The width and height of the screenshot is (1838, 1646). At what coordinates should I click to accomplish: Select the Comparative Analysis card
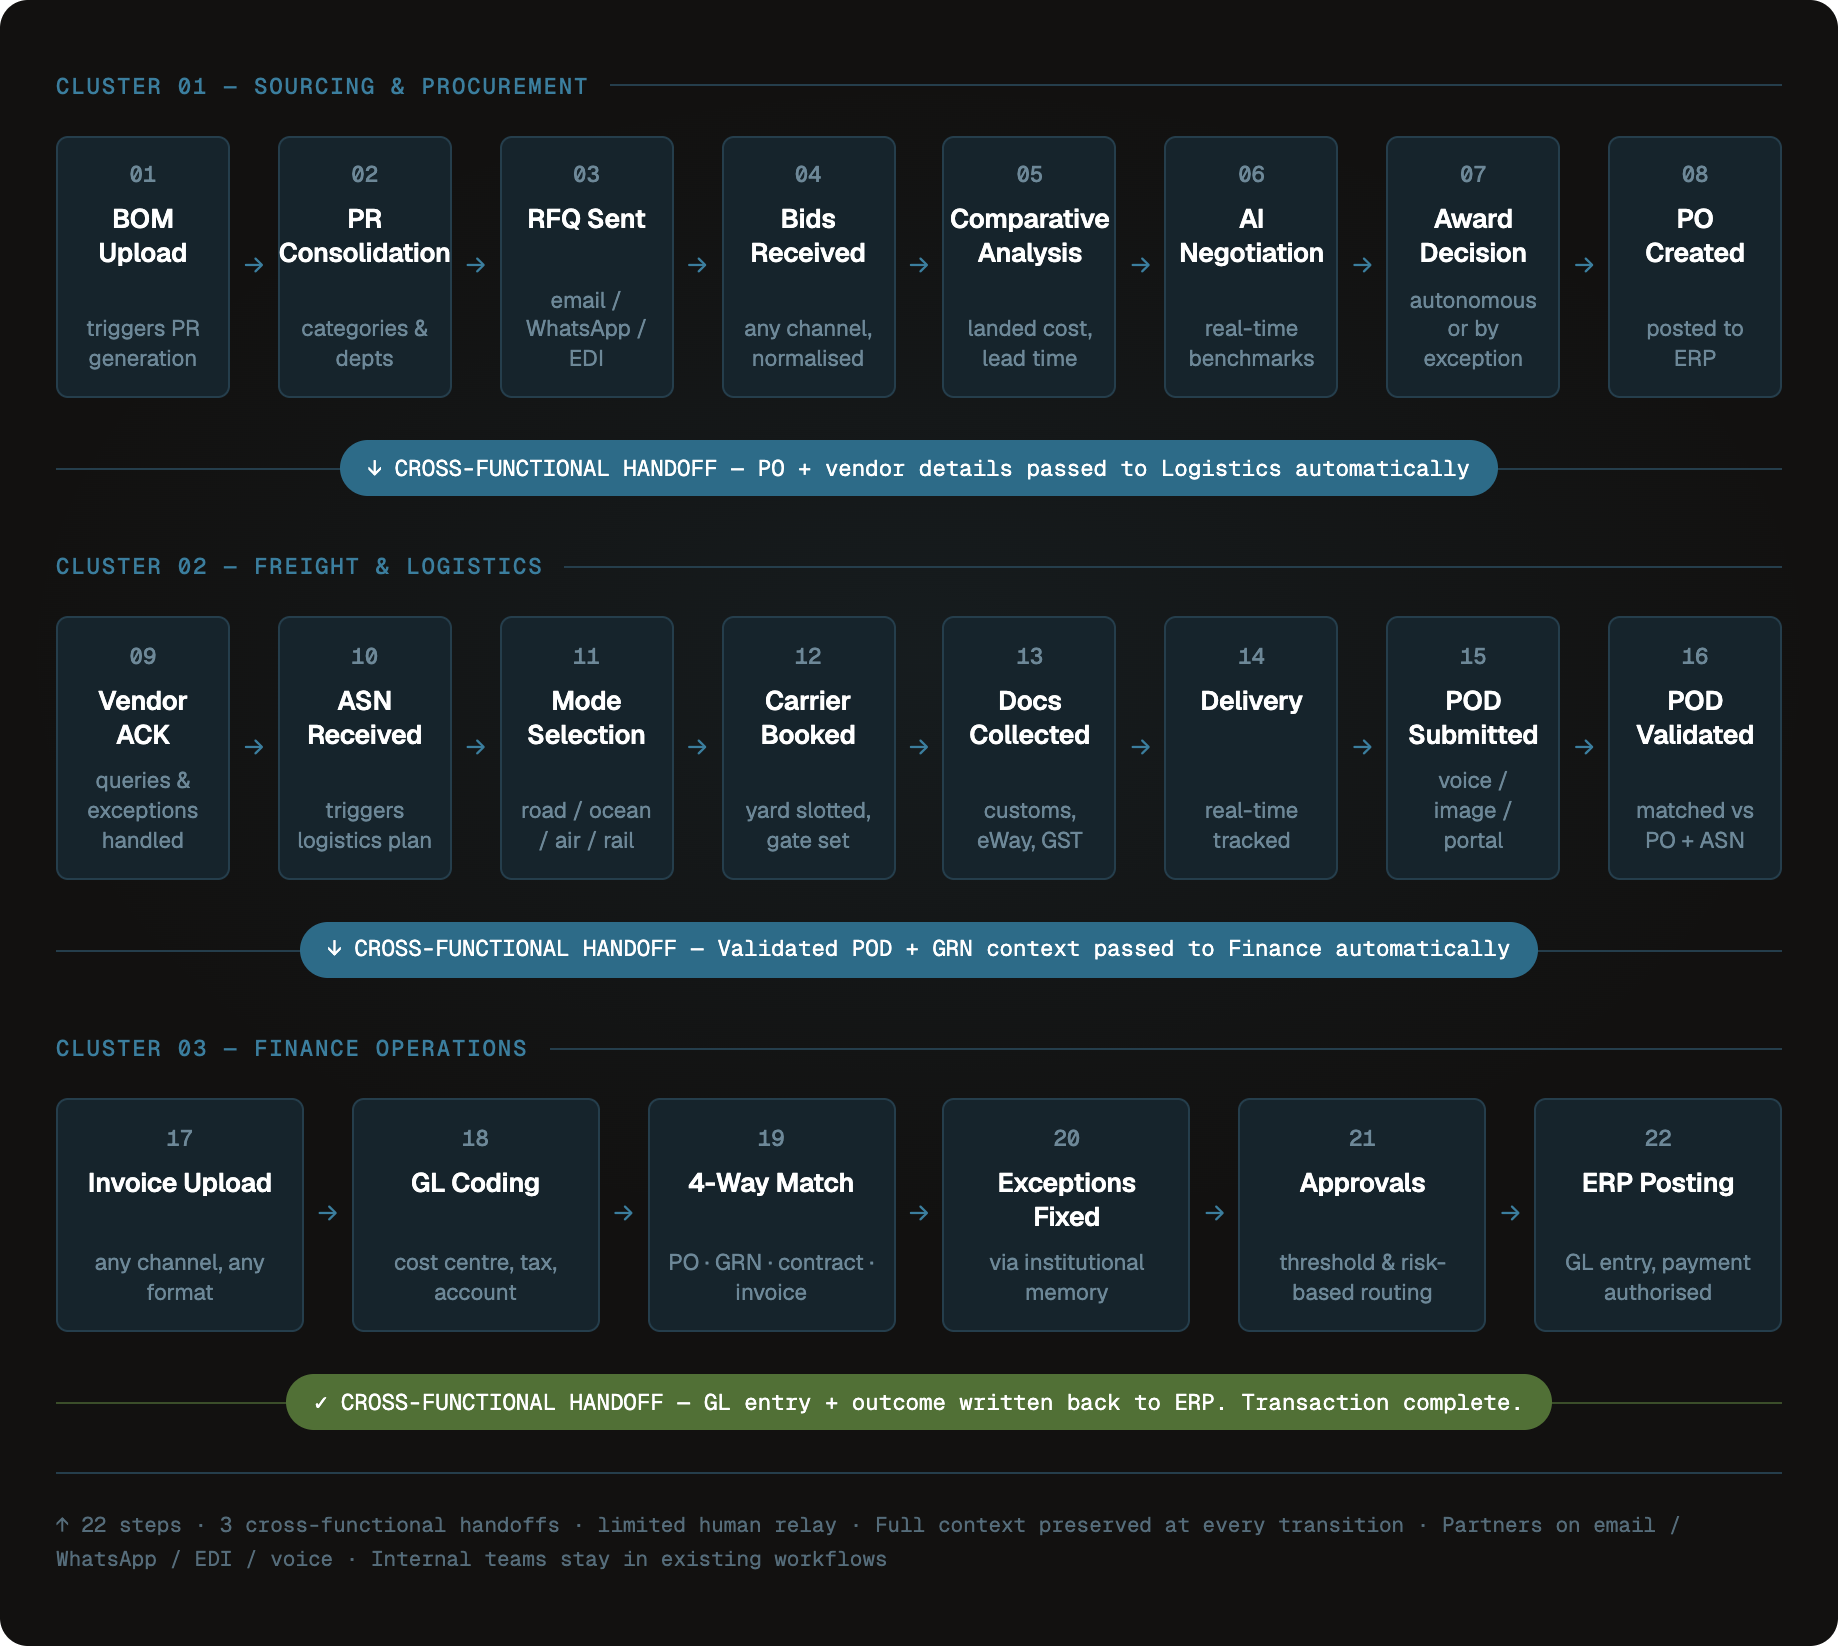coord(1029,267)
